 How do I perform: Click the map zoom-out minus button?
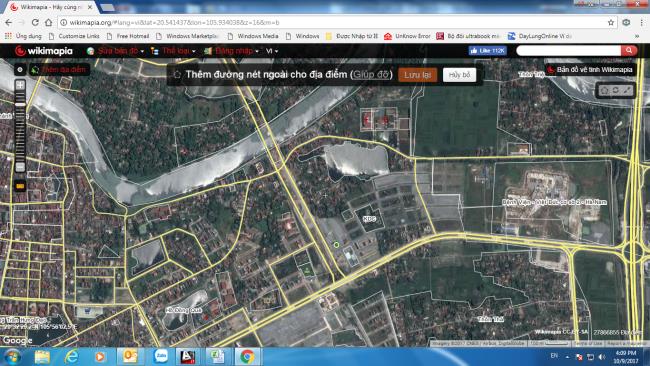(x=20, y=167)
